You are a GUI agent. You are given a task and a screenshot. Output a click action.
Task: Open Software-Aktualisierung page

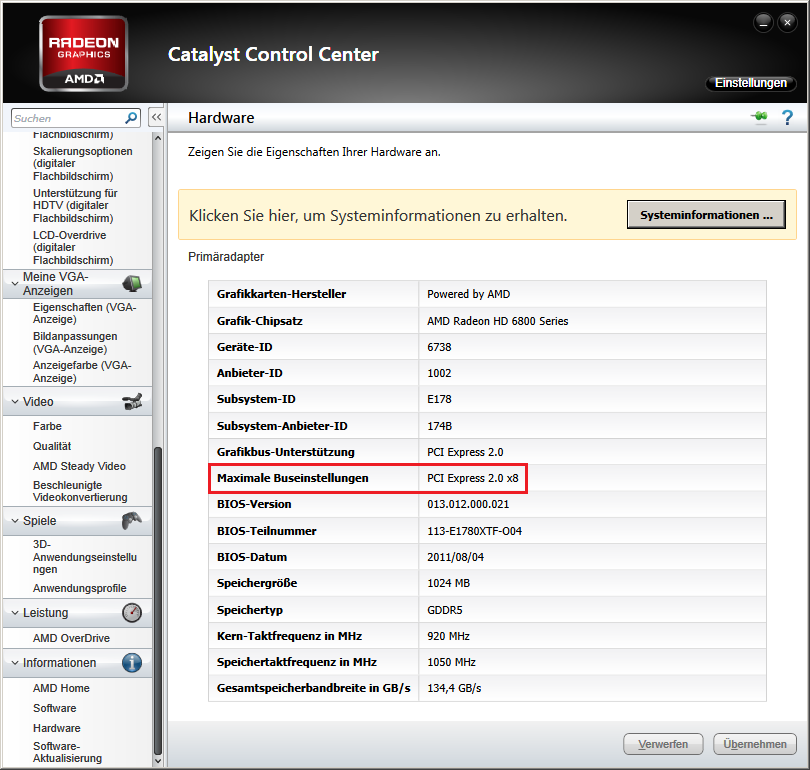pyautogui.click(x=67, y=752)
